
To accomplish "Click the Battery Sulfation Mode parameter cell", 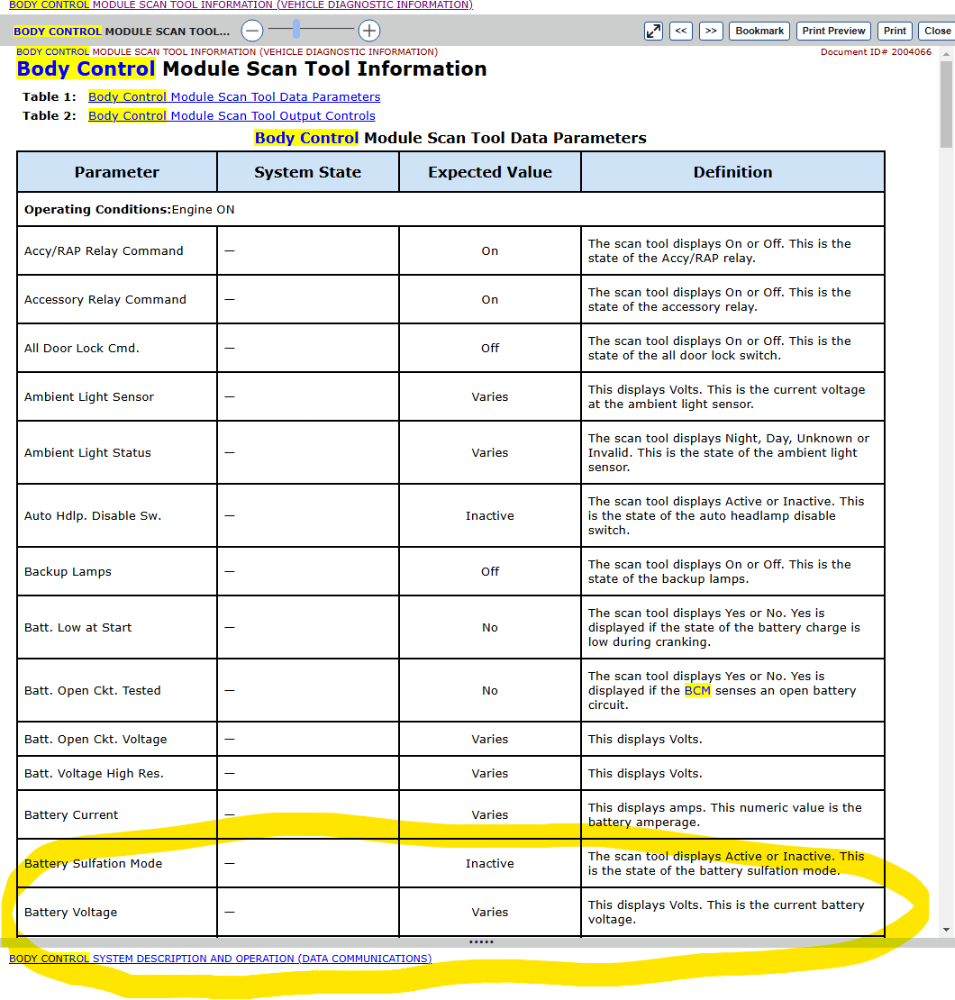I will pos(117,864).
